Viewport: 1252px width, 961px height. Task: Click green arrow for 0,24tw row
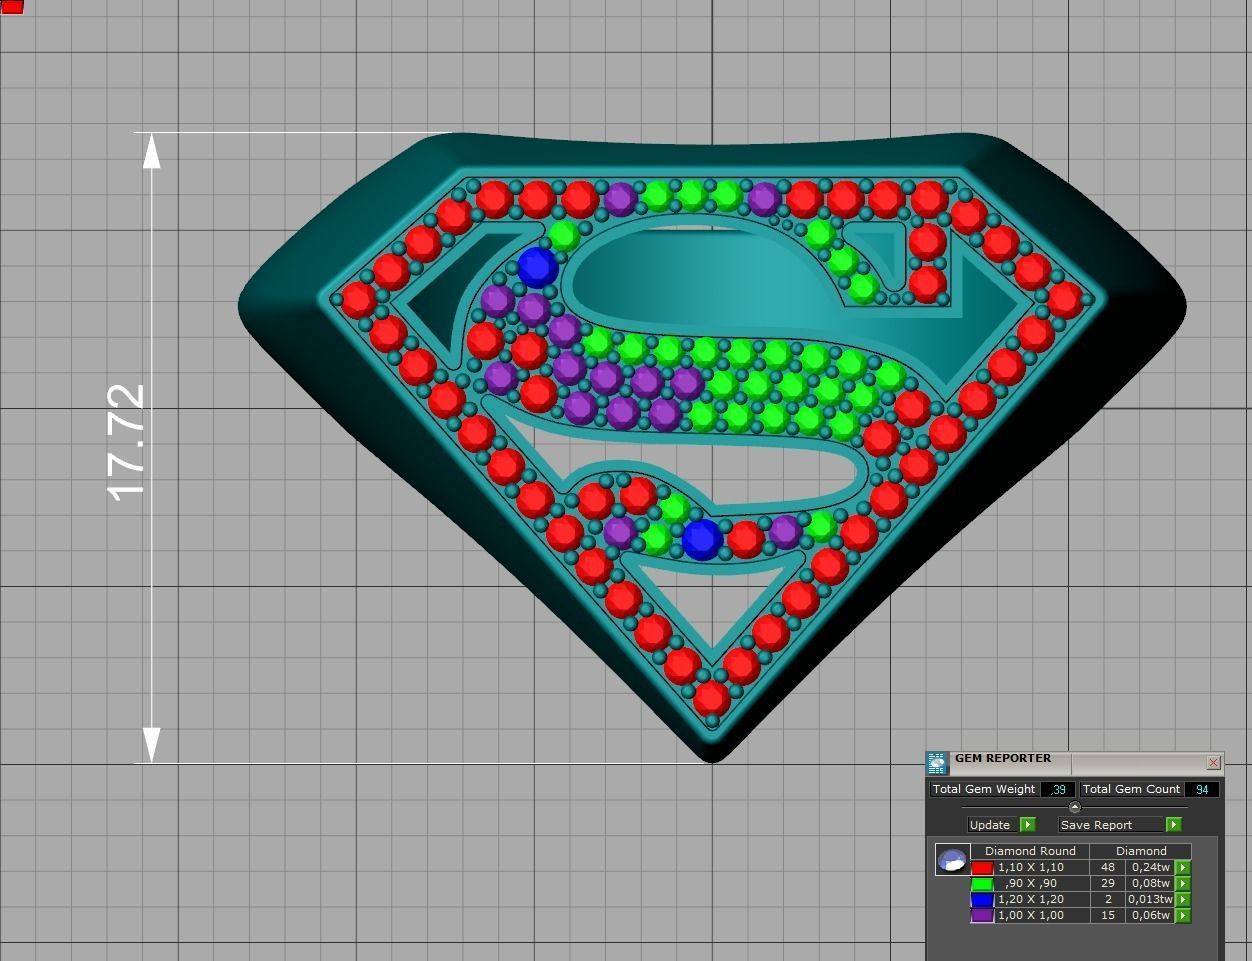pos(1183,868)
